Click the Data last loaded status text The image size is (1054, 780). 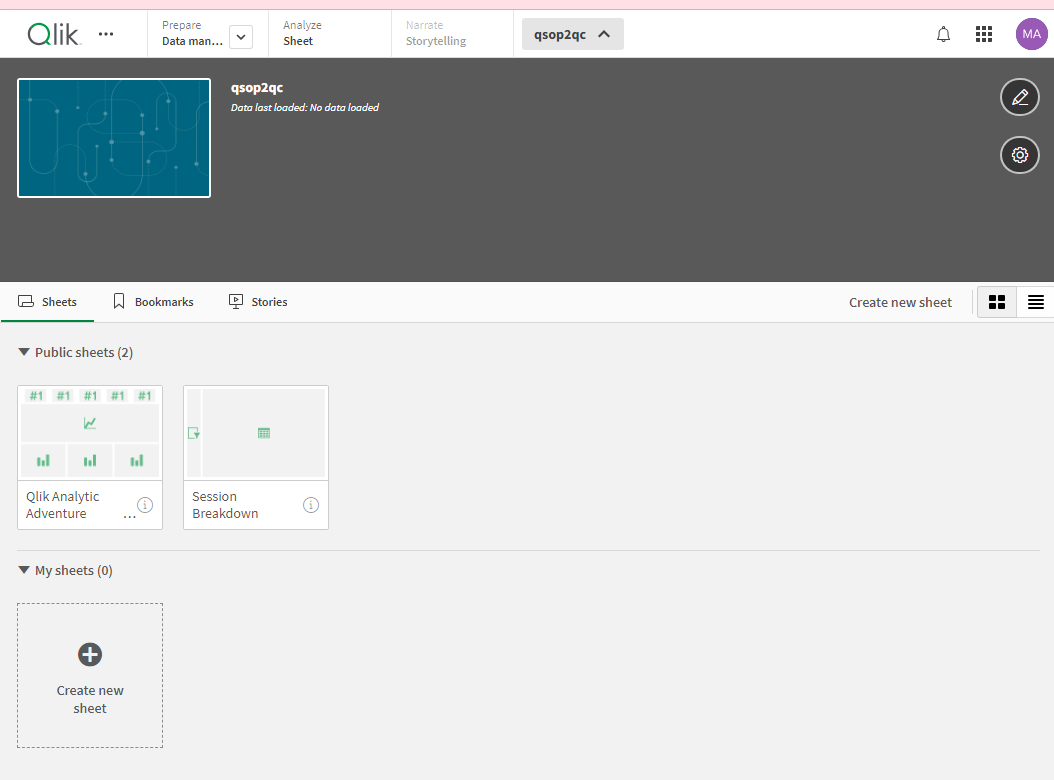305,108
